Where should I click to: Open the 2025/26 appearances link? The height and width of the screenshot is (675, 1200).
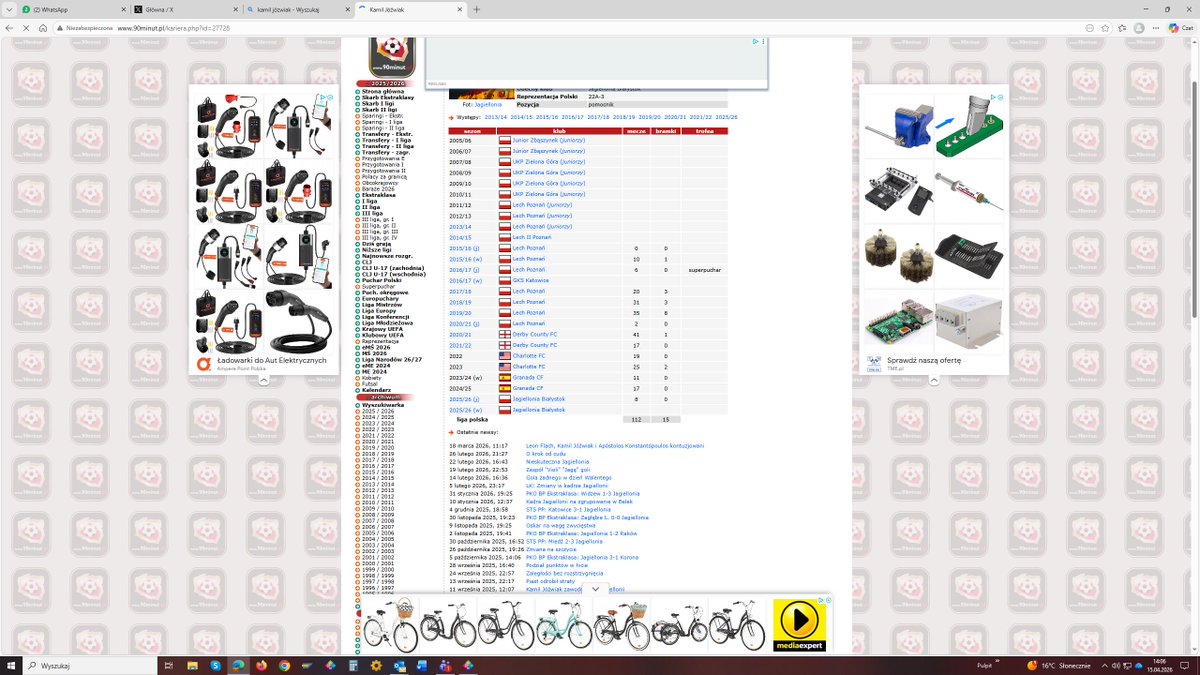coord(727,117)
